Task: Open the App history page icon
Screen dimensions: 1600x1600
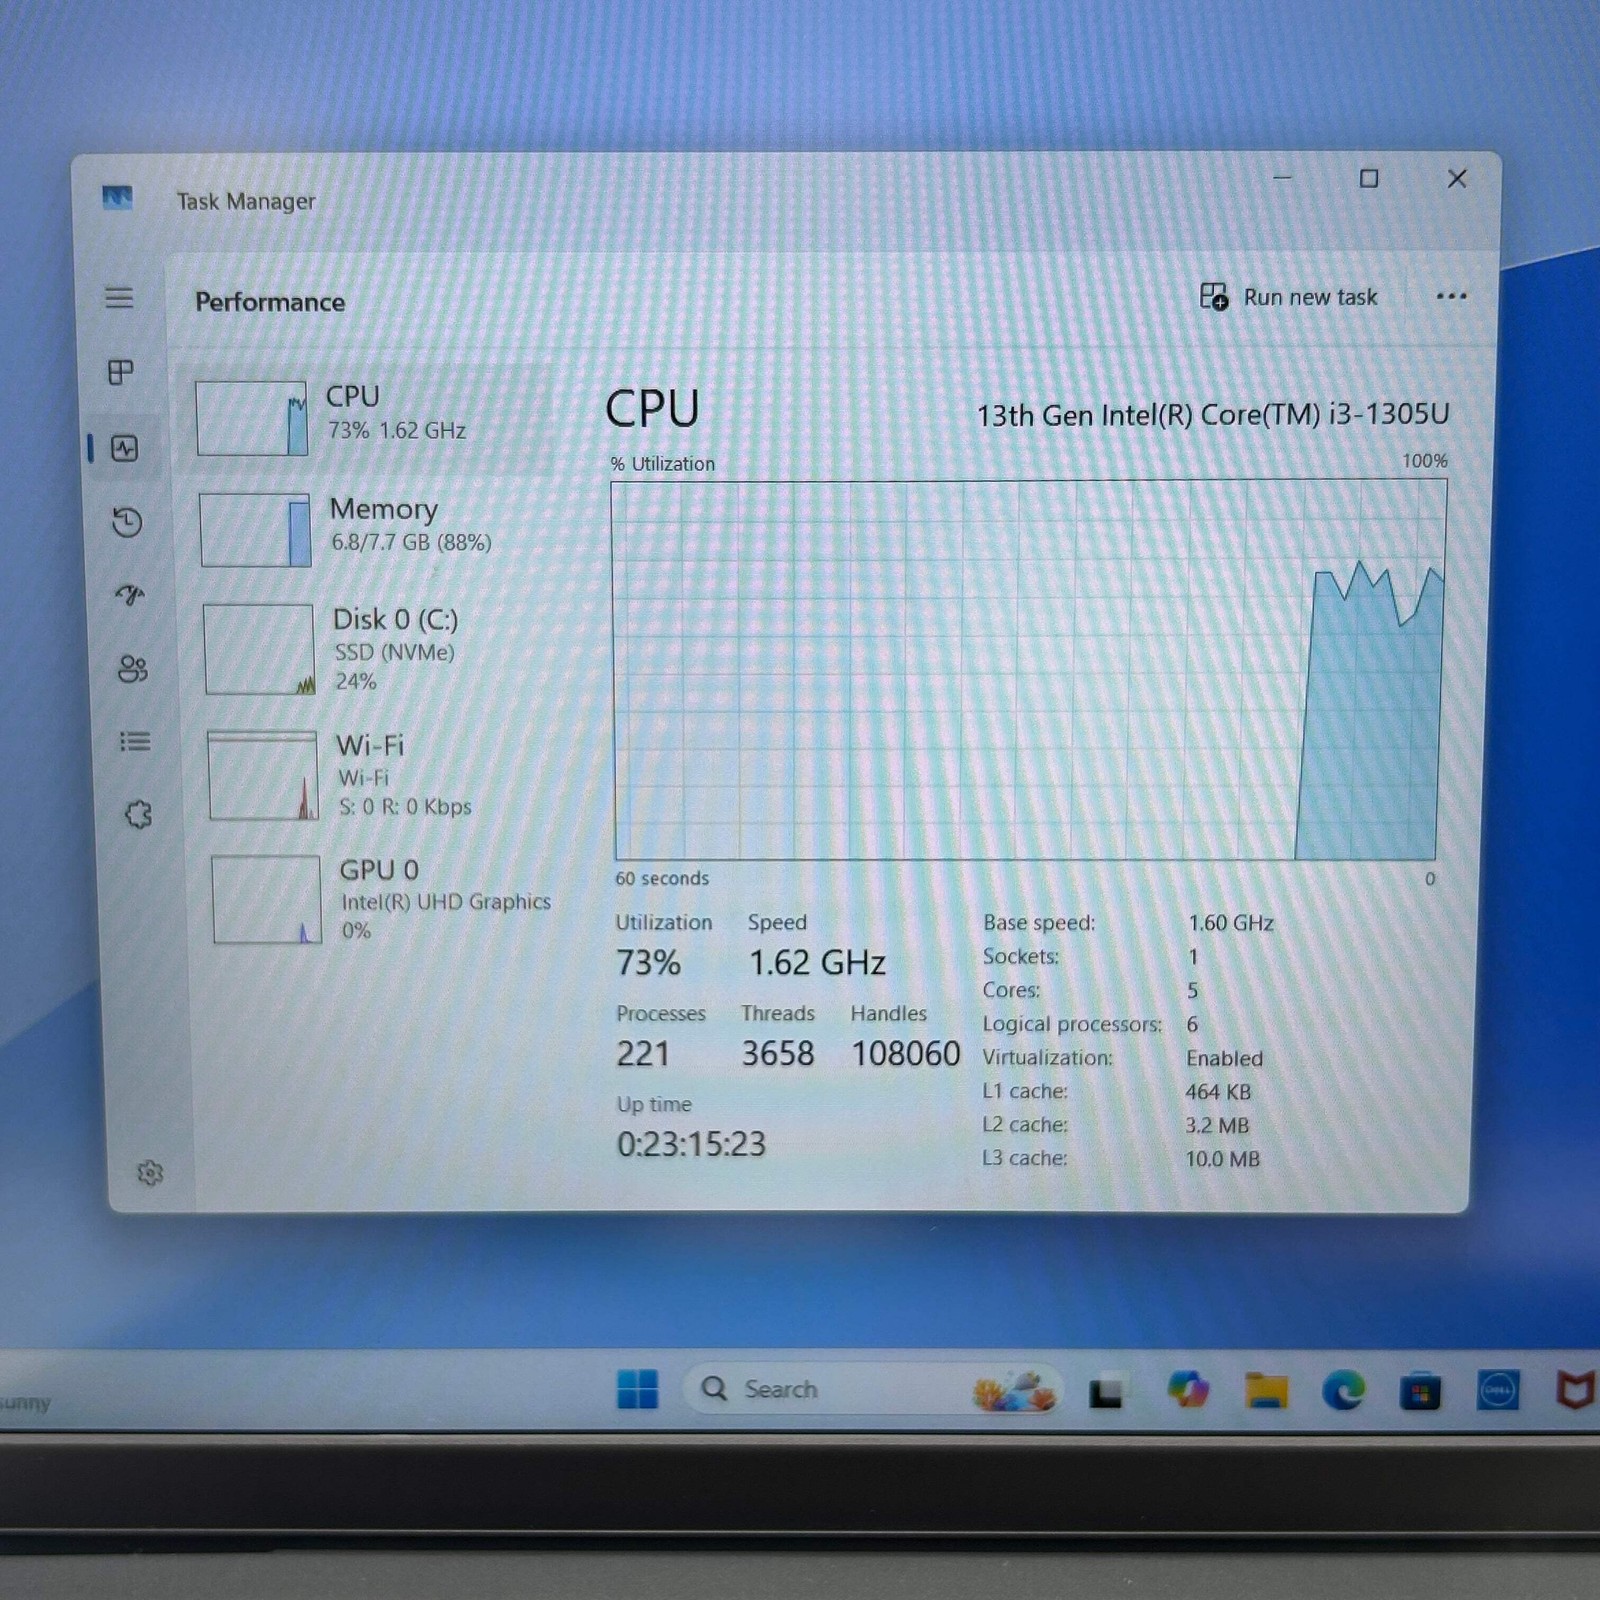Action: [127, 522]
